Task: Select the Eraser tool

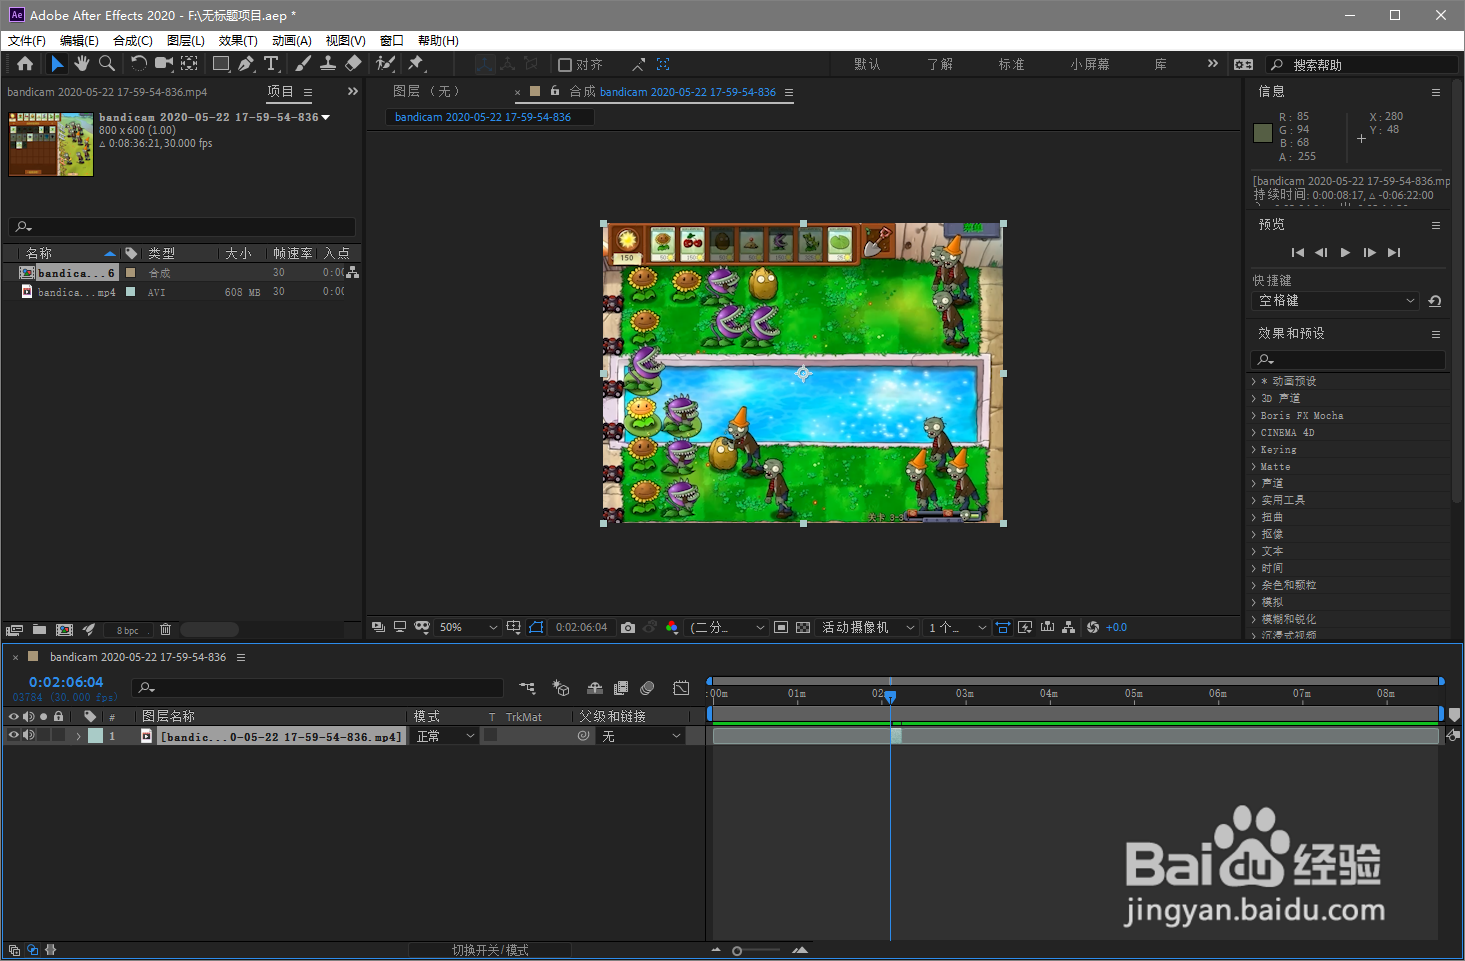Action: pyautogui.click(x=353, y=64)
